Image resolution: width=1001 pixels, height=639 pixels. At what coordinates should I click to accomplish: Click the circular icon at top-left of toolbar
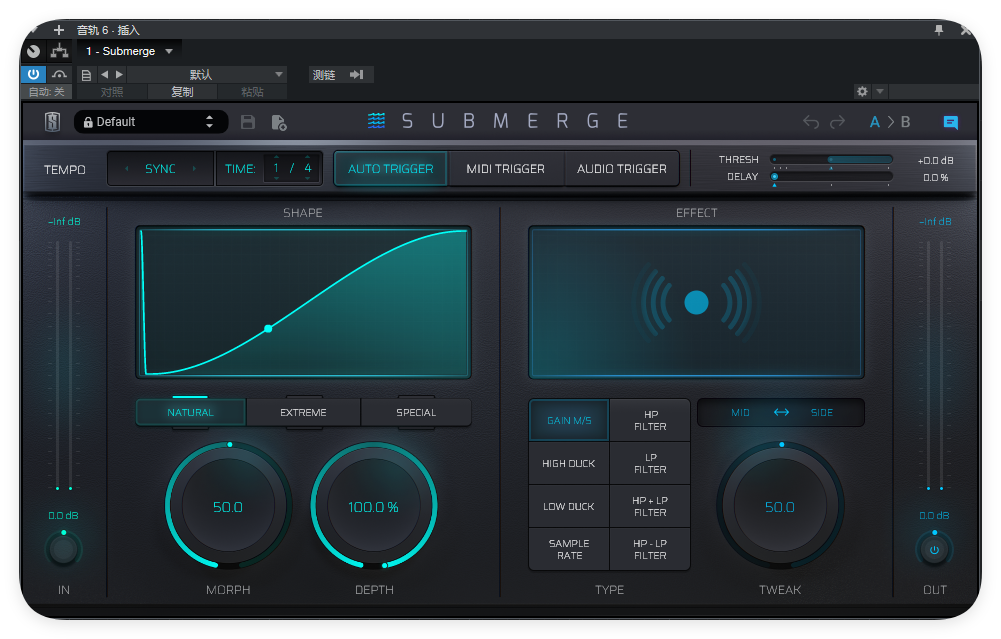point(34,51)
